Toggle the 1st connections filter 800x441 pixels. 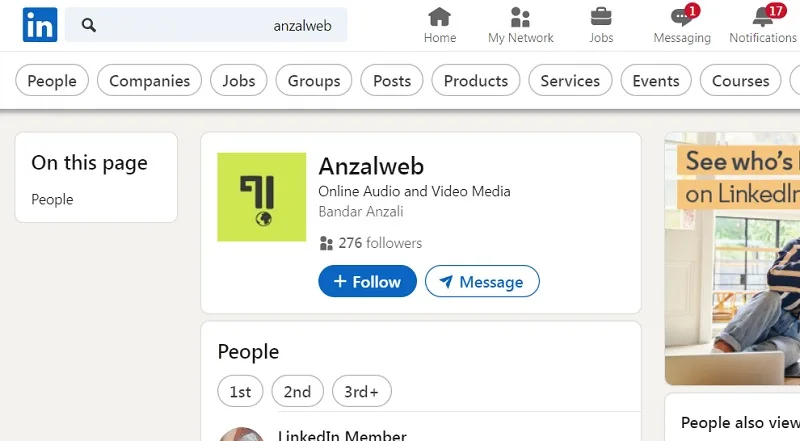coord(240,391)
